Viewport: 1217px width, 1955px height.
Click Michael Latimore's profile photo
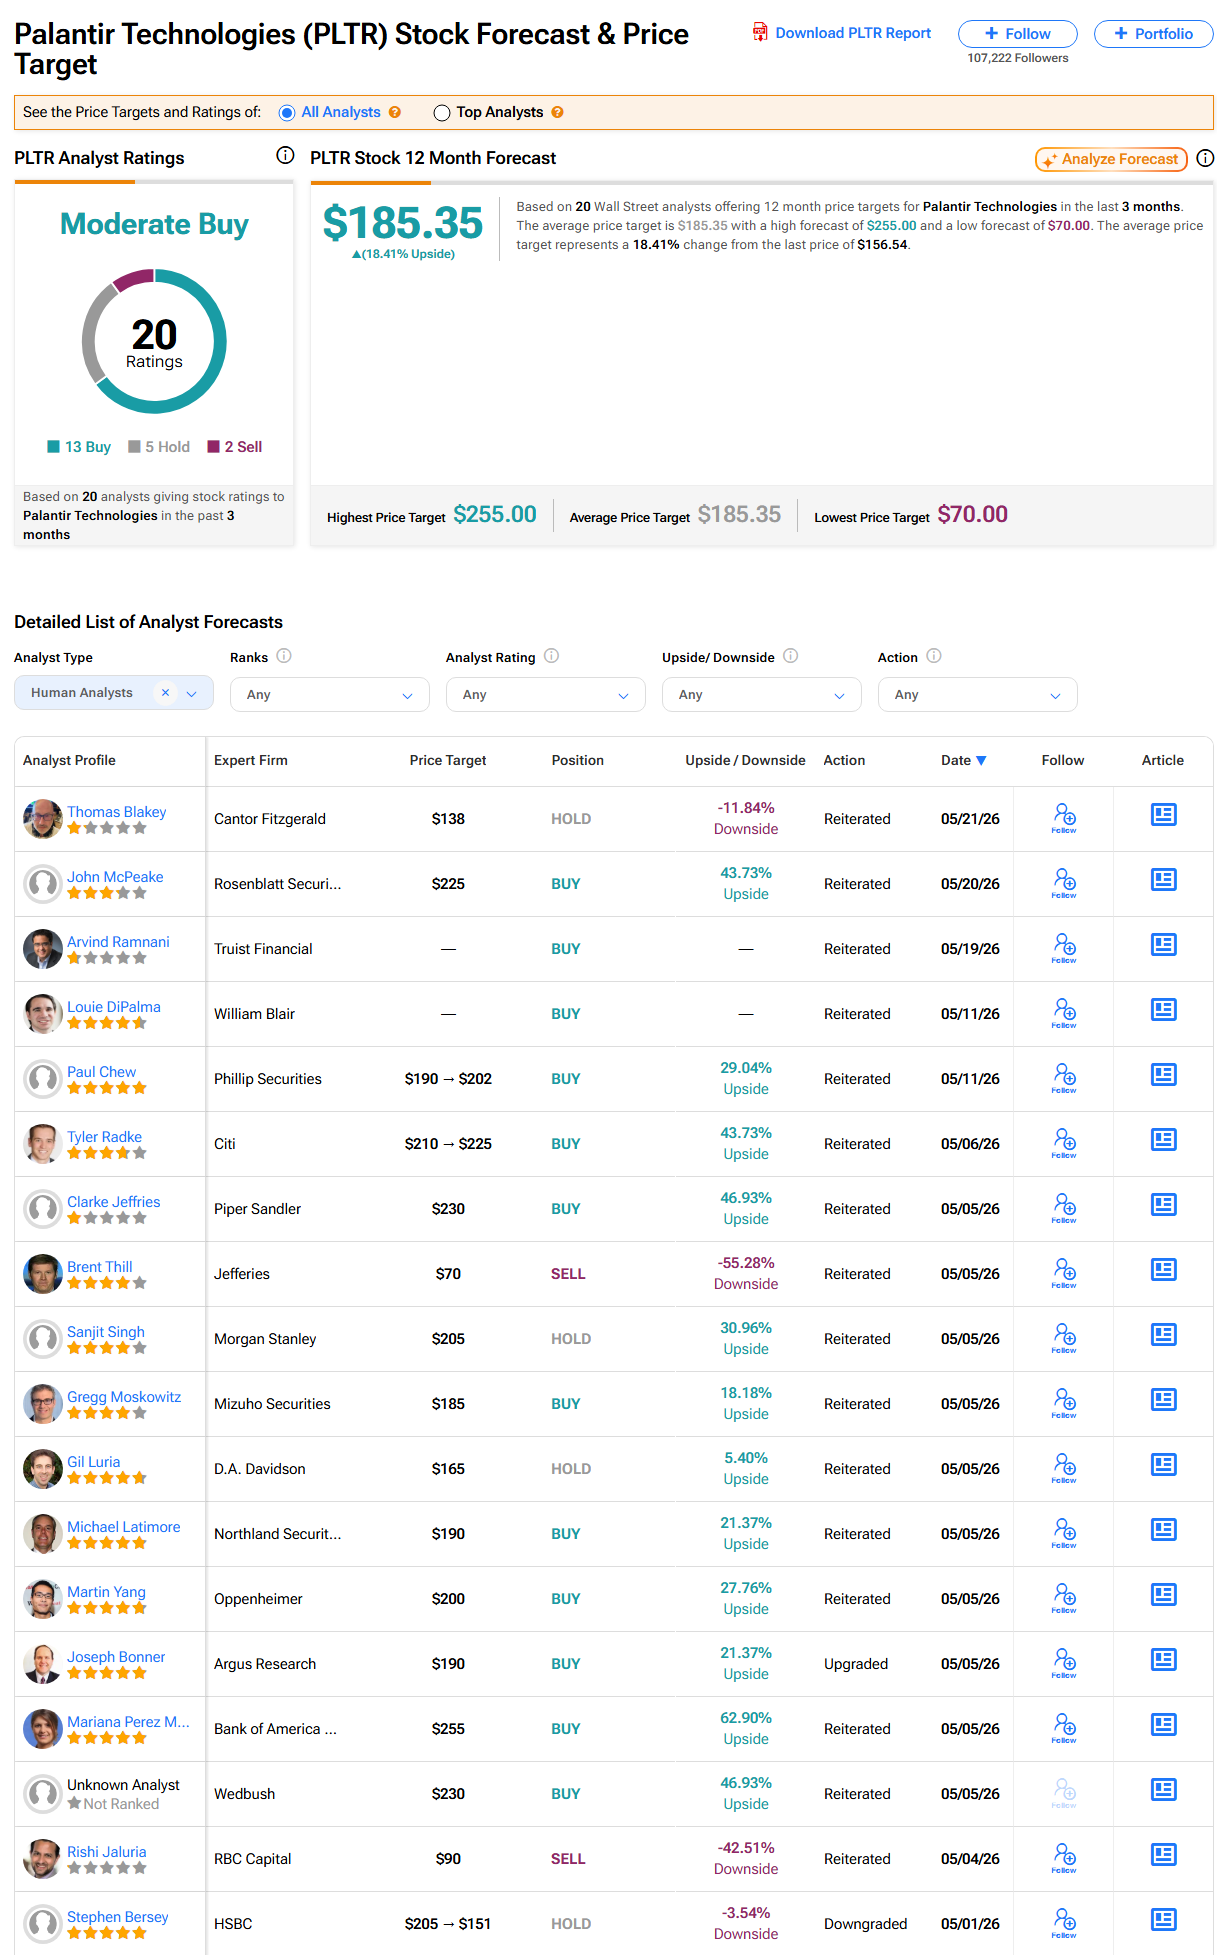[x=43, y=1533]
